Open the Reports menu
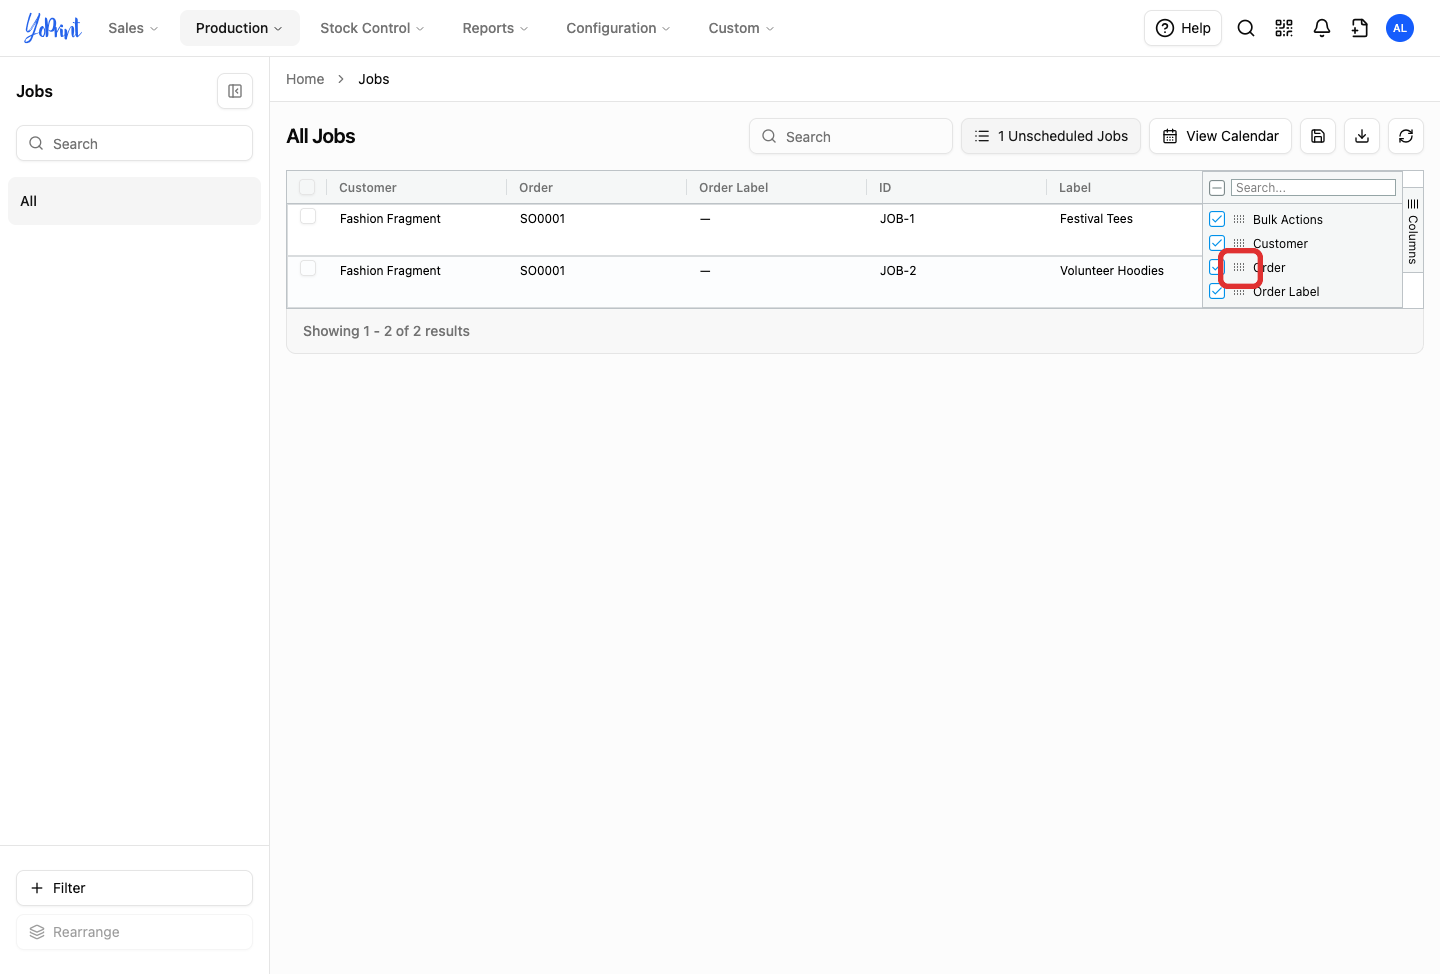 (x=495, y=28)
